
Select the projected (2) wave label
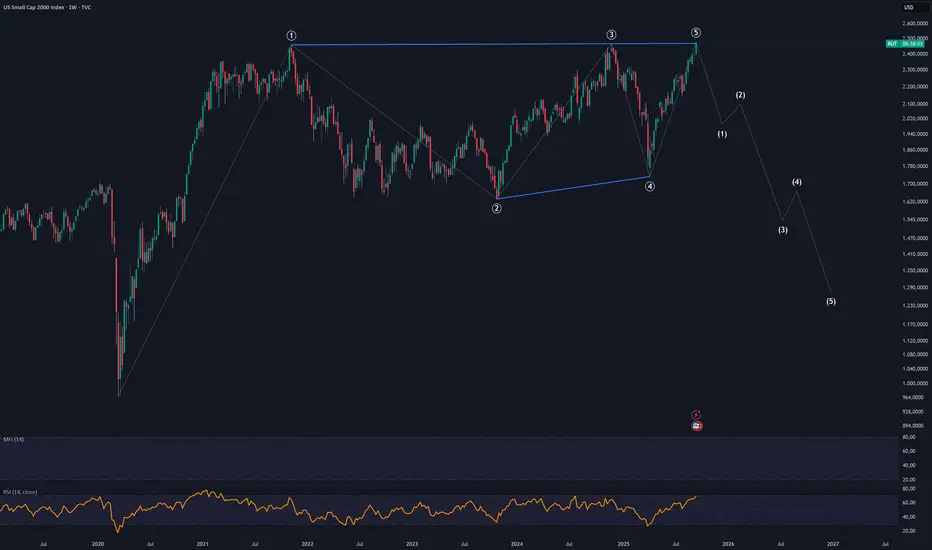[x=741, y=95]
